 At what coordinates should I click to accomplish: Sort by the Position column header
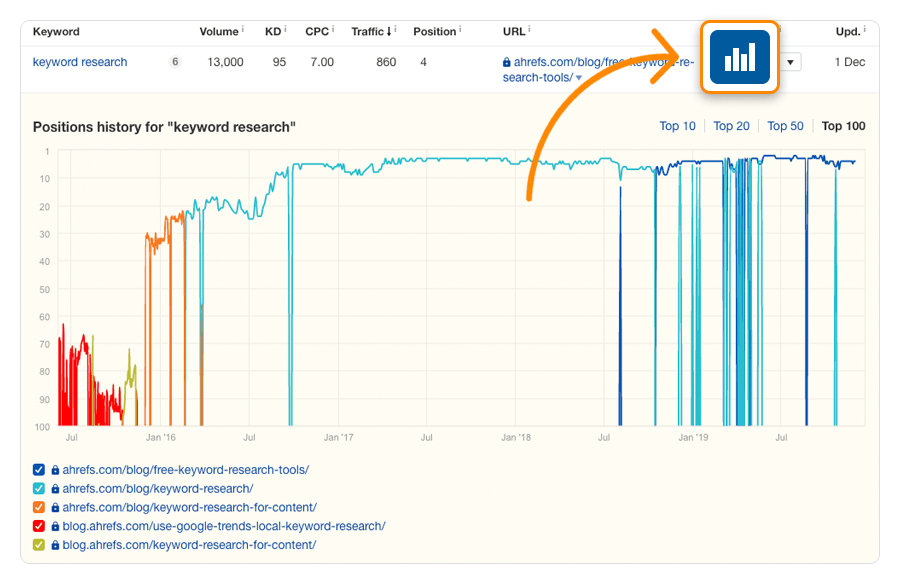click(x=435, y=32)
